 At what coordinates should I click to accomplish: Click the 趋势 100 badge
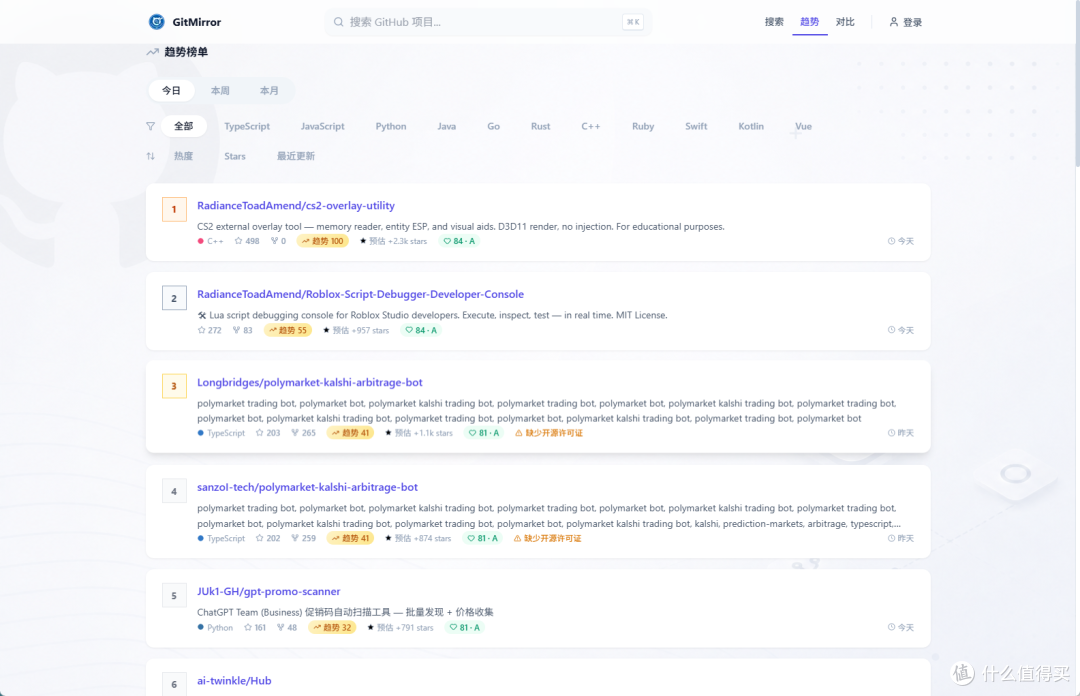[323, 241]
